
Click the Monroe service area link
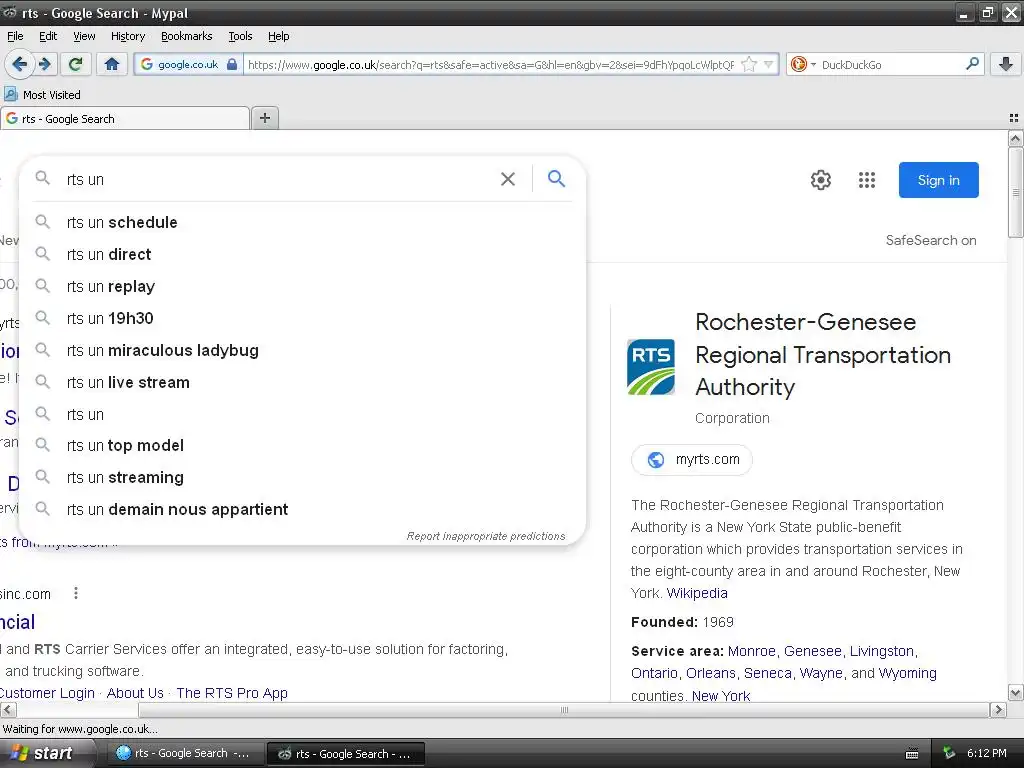click(x=752, y=651)
